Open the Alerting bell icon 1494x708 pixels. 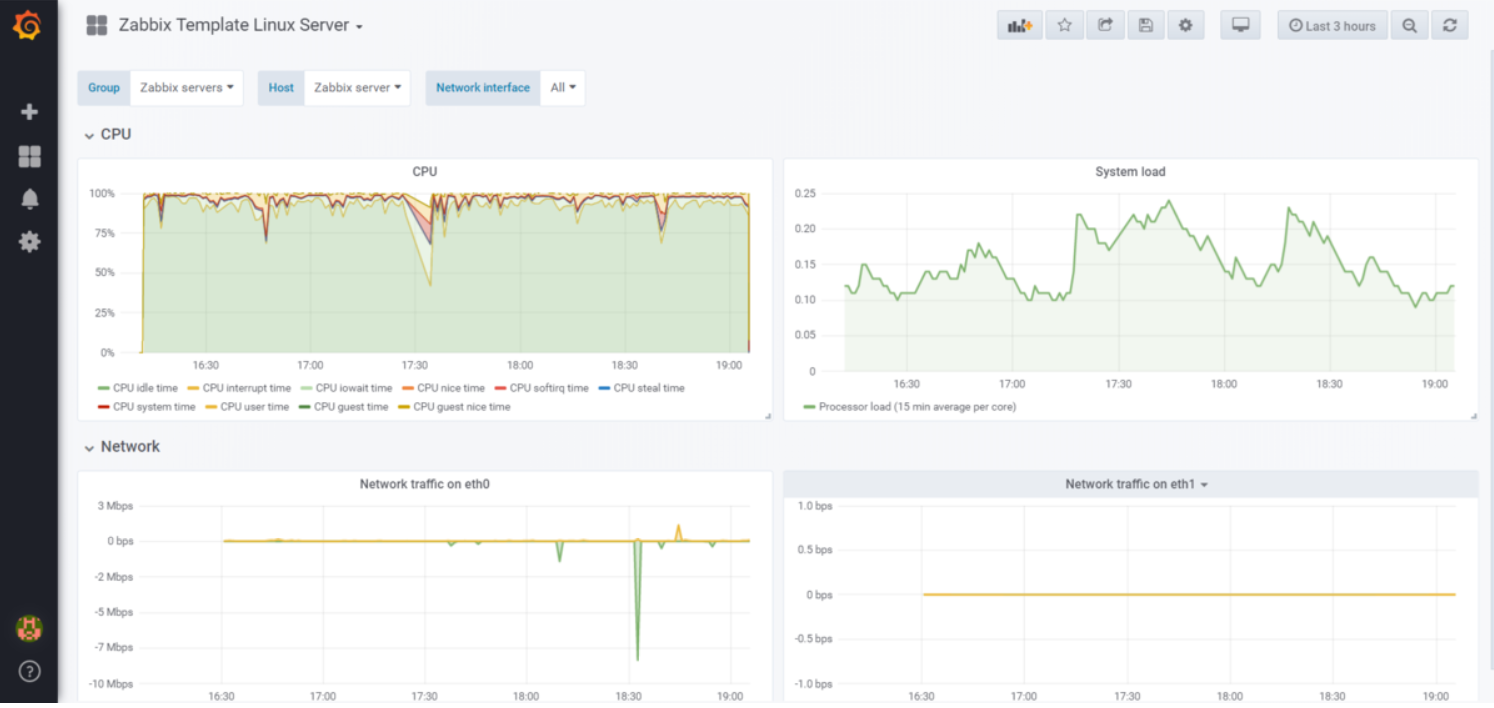(x=29, y=199)
